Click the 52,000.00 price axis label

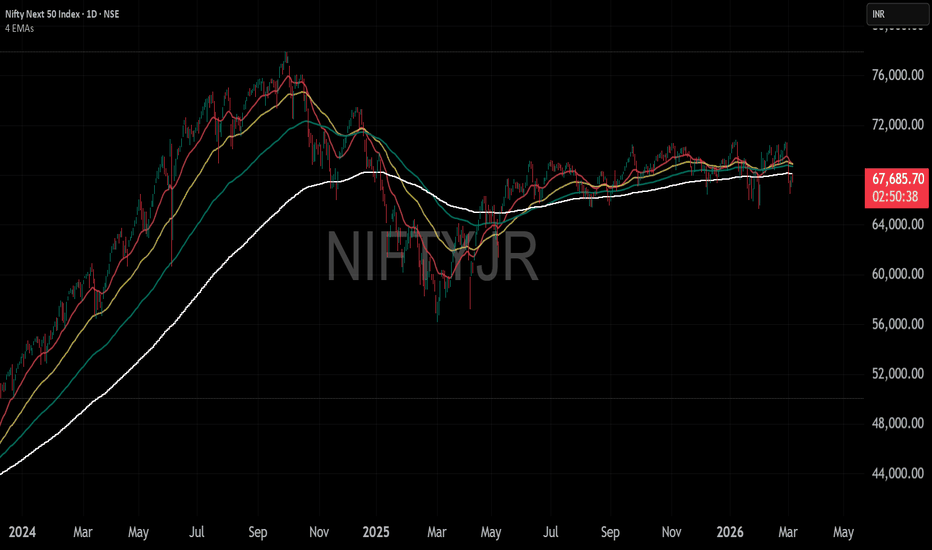(898, 373)
